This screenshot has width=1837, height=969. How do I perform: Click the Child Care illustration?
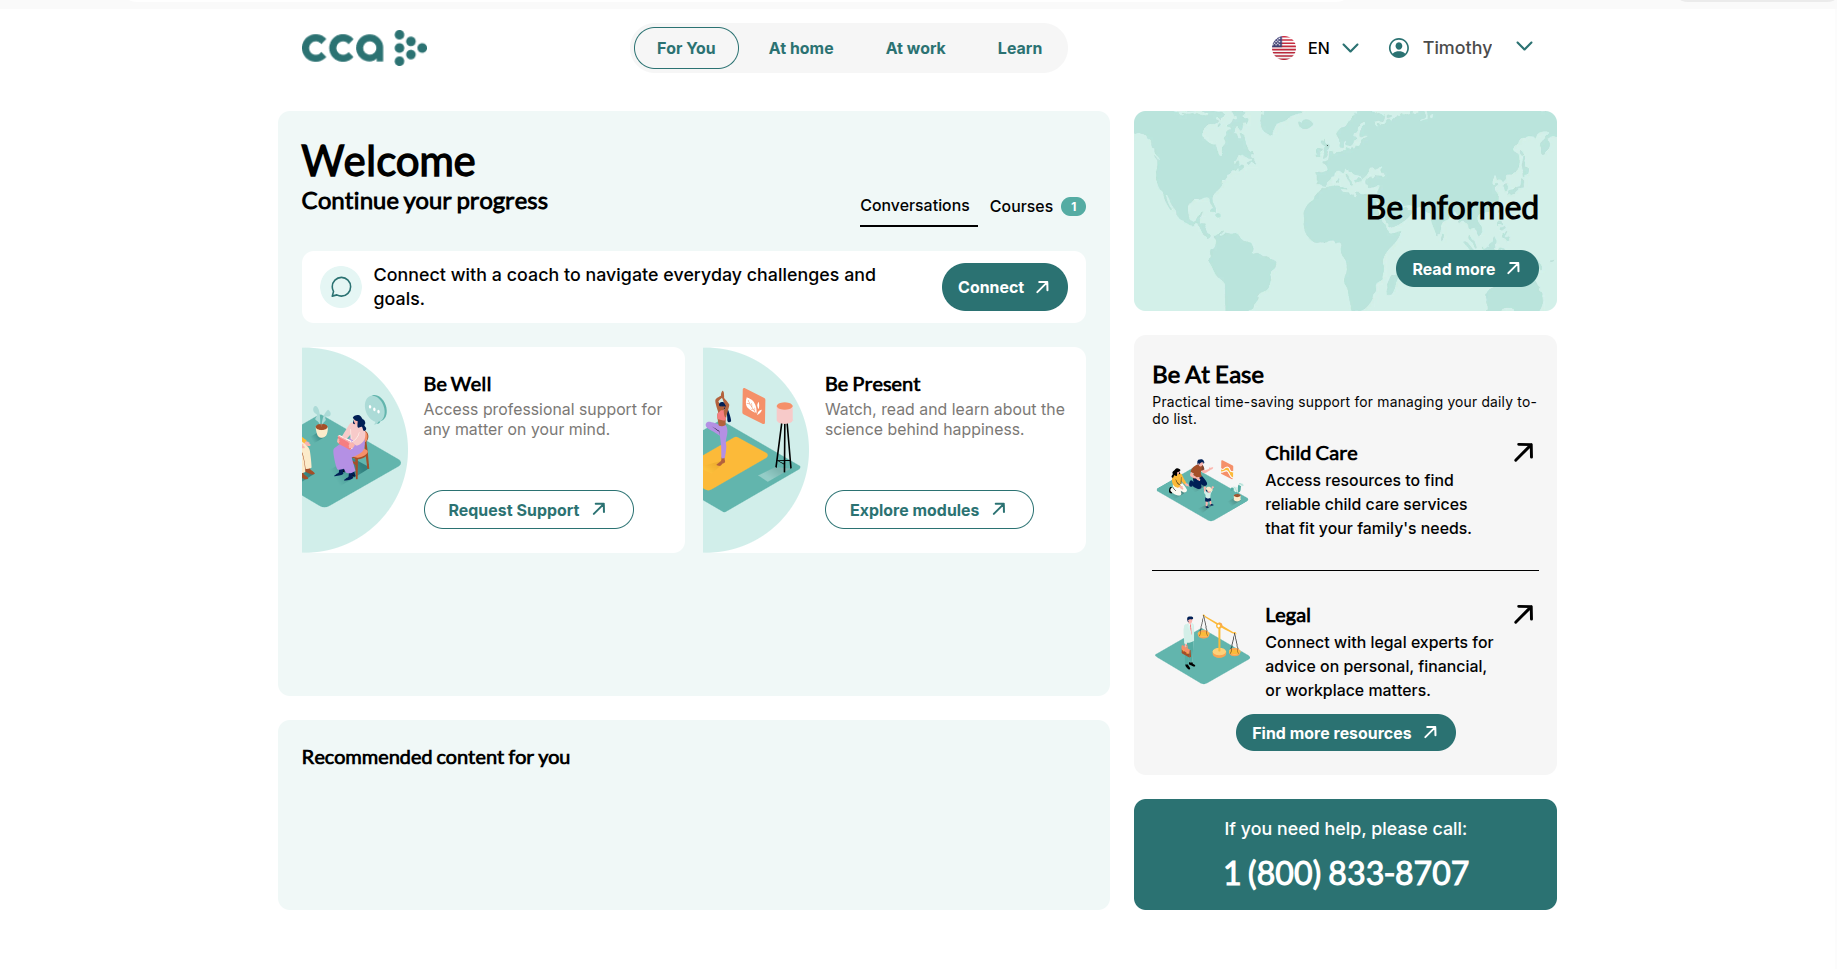[1202, 489]
